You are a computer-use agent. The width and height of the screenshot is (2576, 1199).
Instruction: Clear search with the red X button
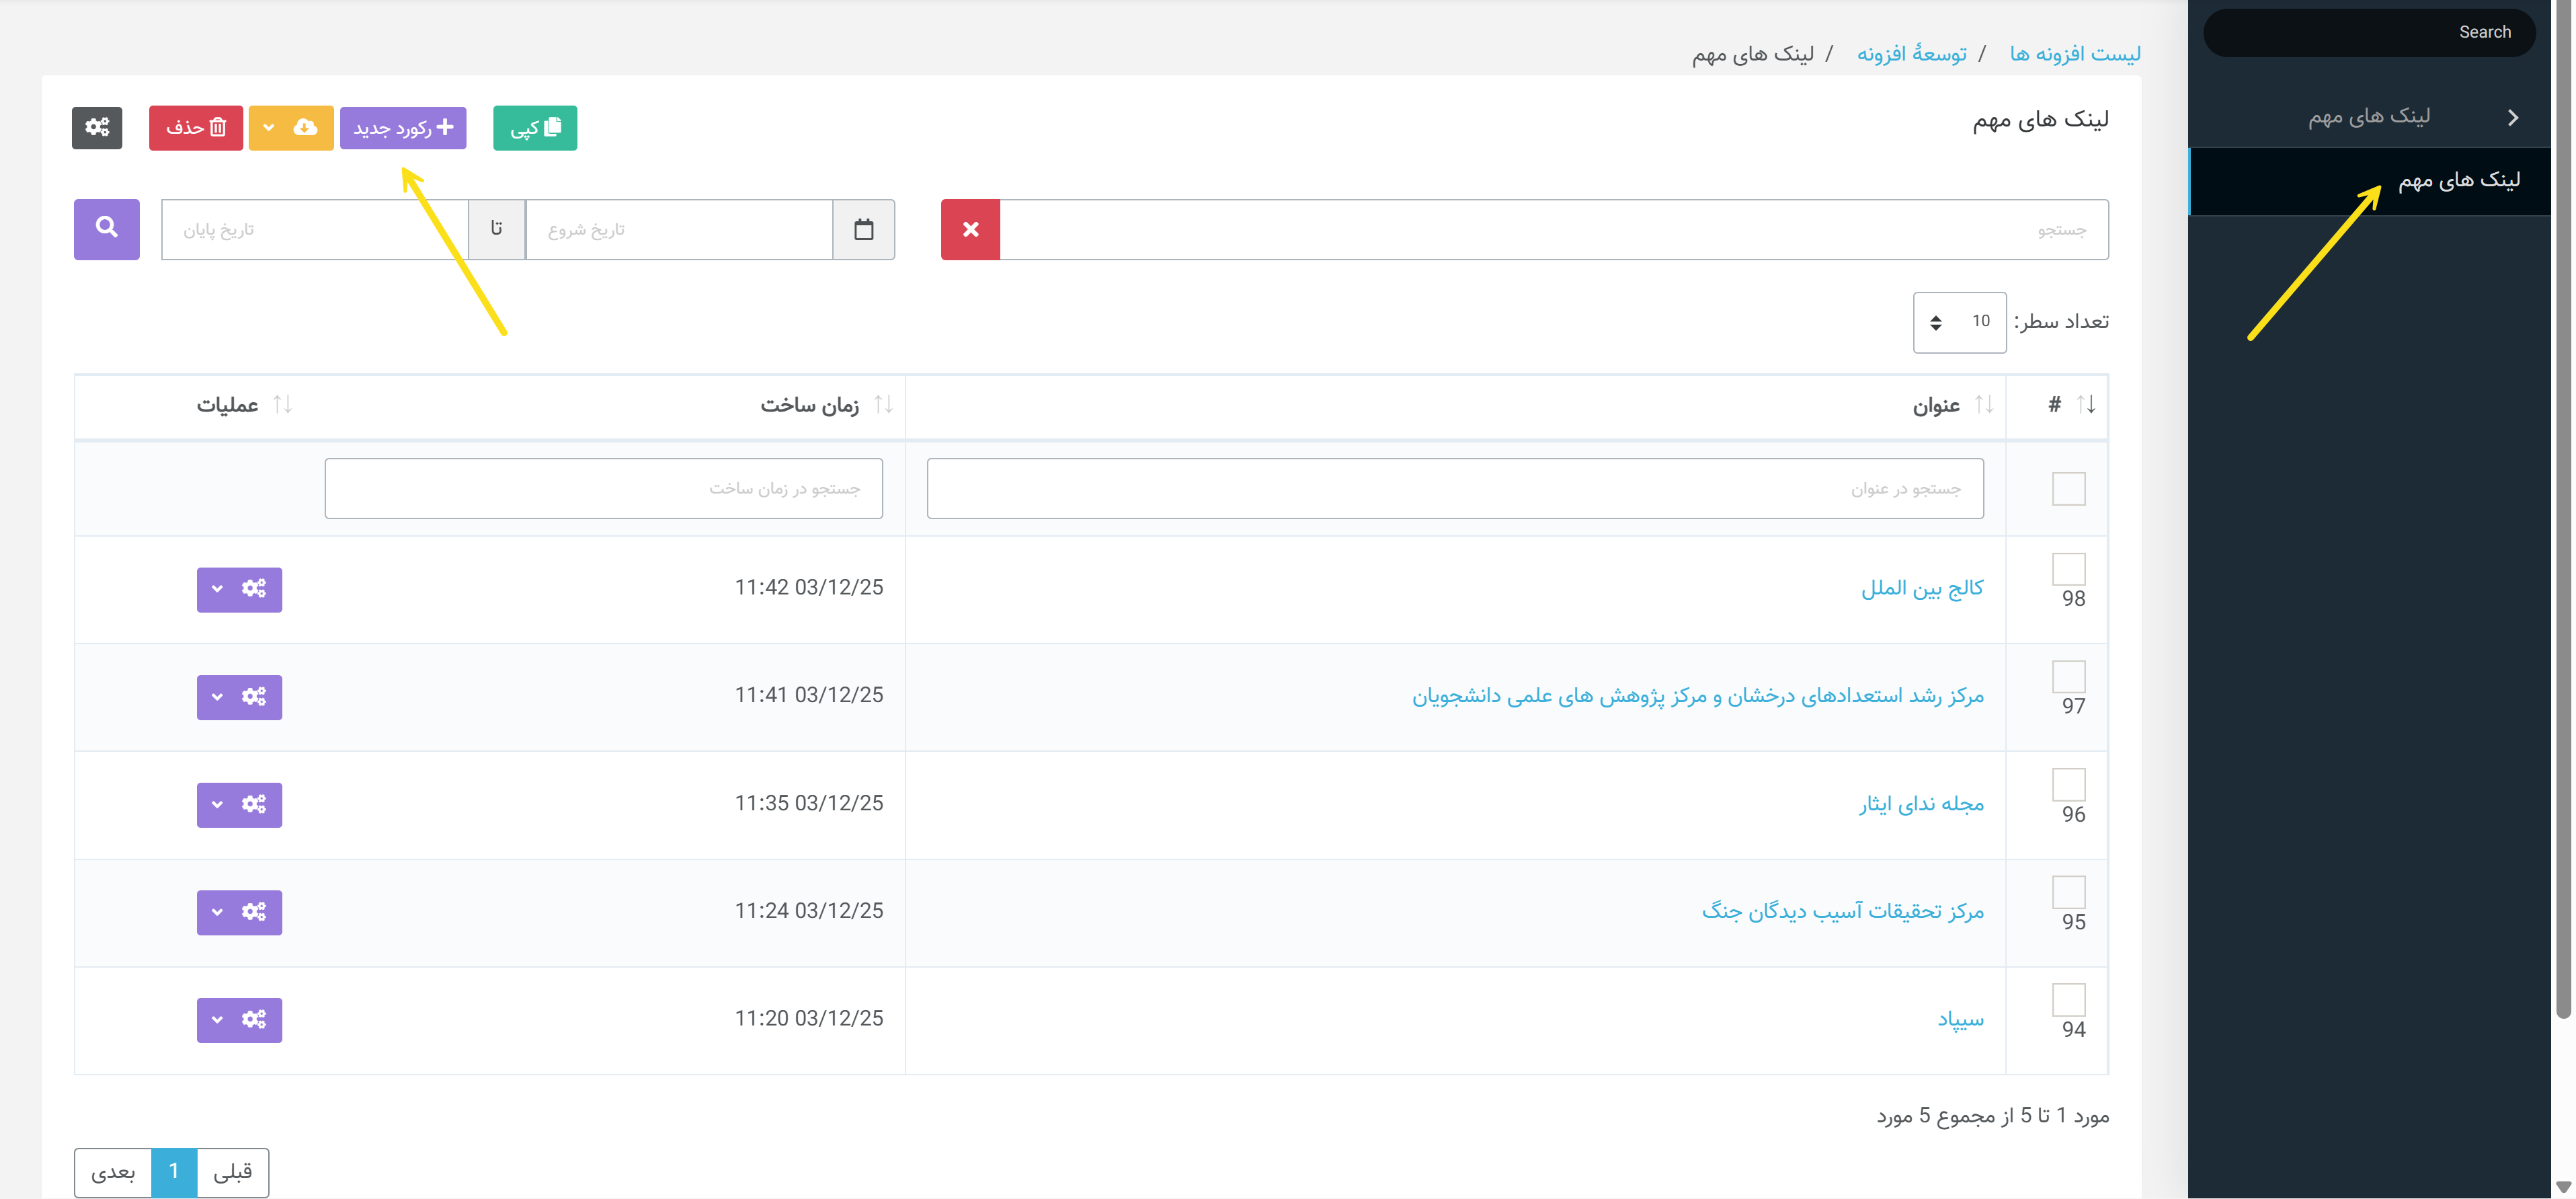pos(970,229)
